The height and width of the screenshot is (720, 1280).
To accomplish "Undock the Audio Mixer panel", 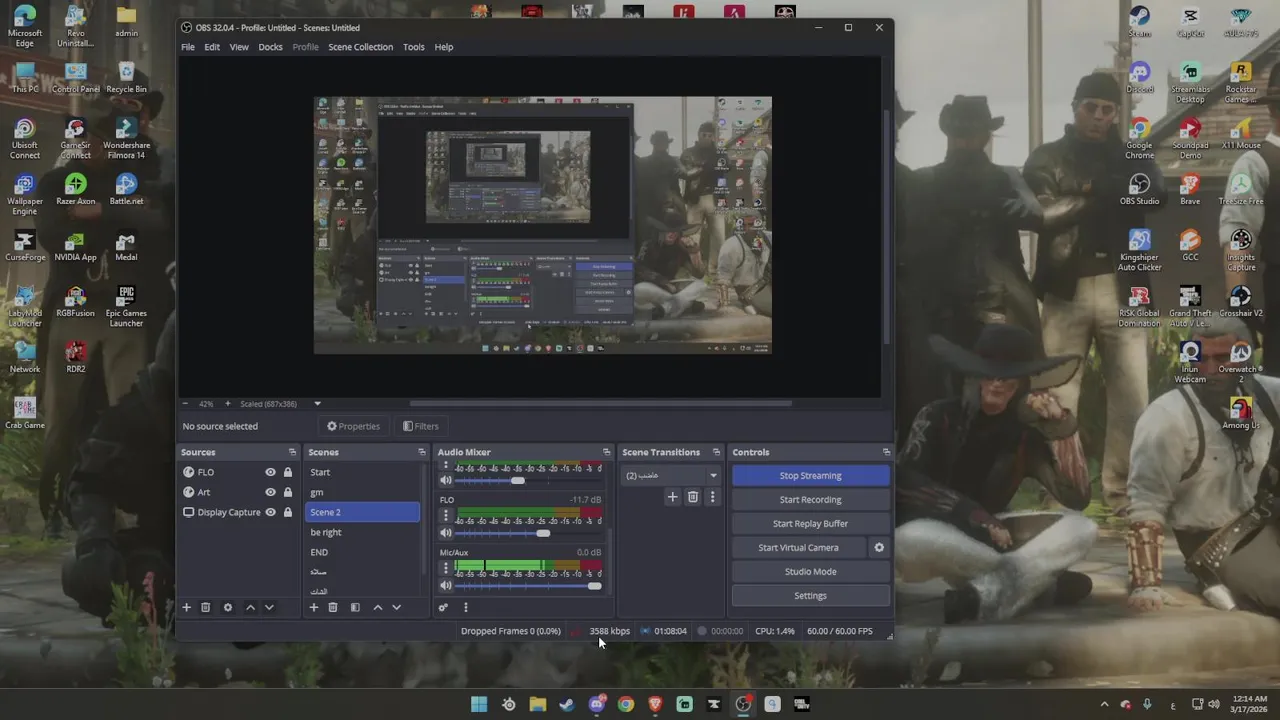I will (606, 452).
